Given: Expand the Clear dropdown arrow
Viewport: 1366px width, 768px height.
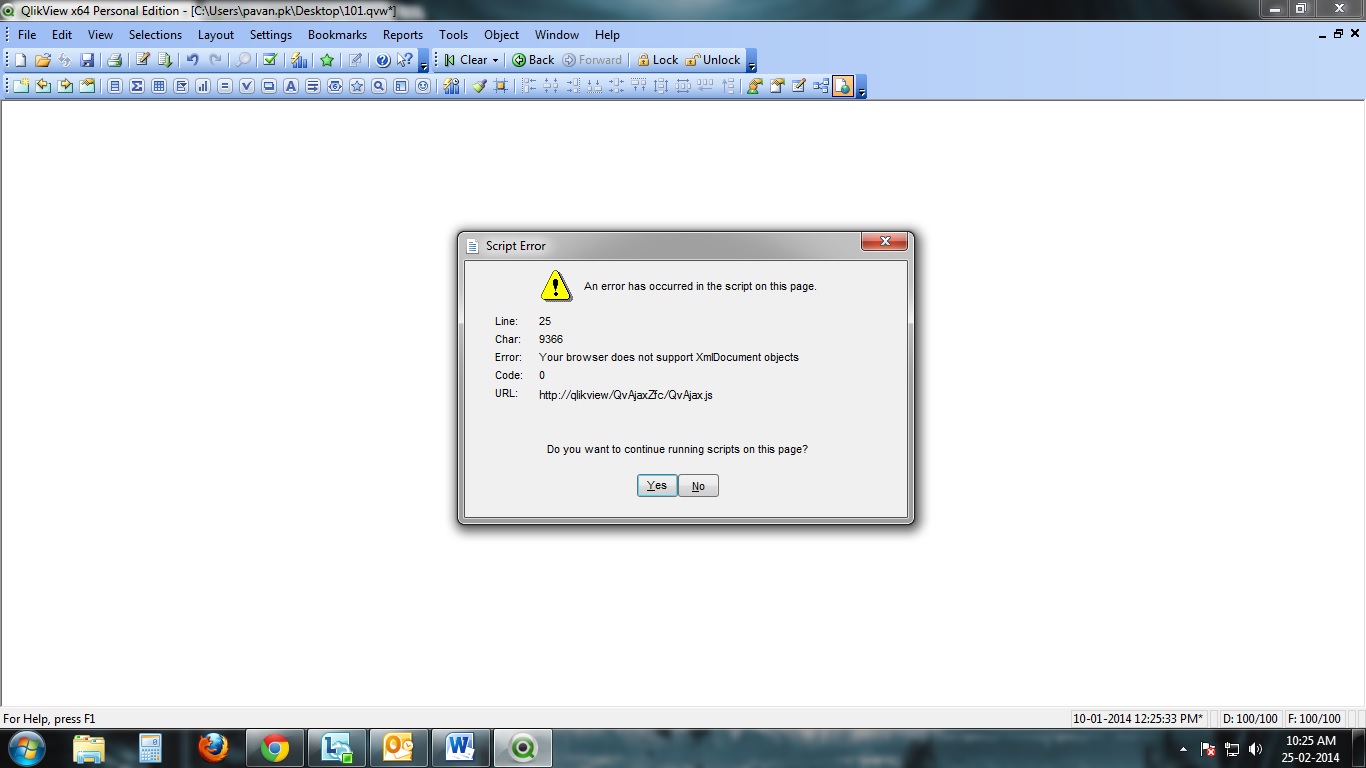Looking at the screenshot, I should point(495,60).
